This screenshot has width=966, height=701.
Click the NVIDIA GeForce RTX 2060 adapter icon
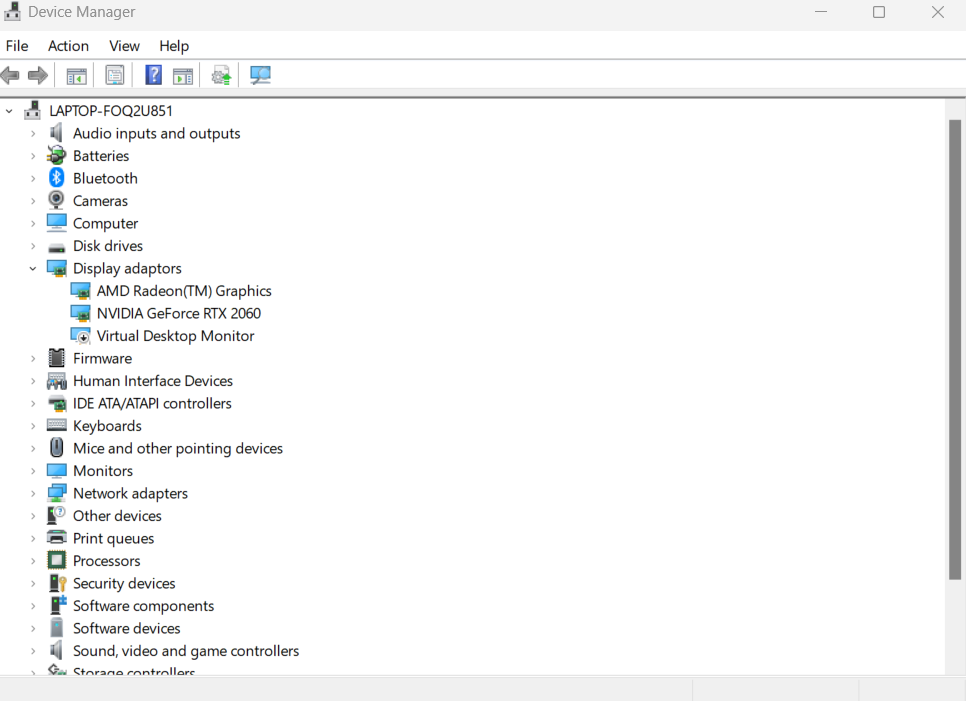tap(81, 313)
